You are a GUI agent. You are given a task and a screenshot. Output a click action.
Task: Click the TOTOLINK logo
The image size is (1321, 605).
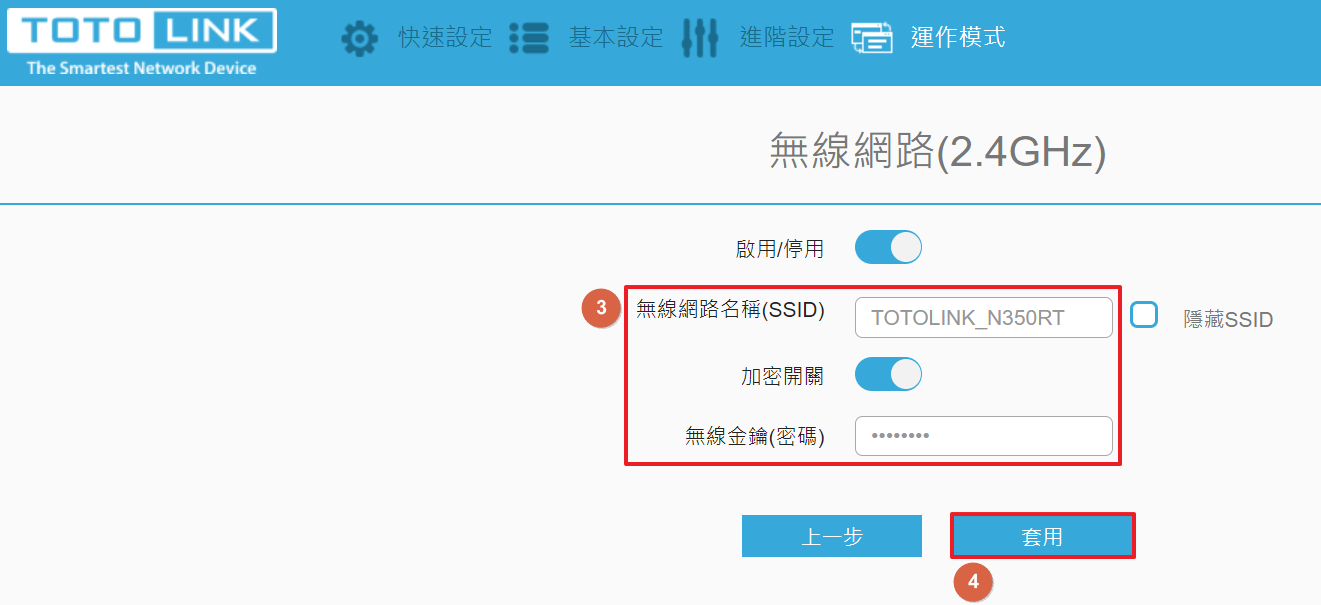coord(141,43)
